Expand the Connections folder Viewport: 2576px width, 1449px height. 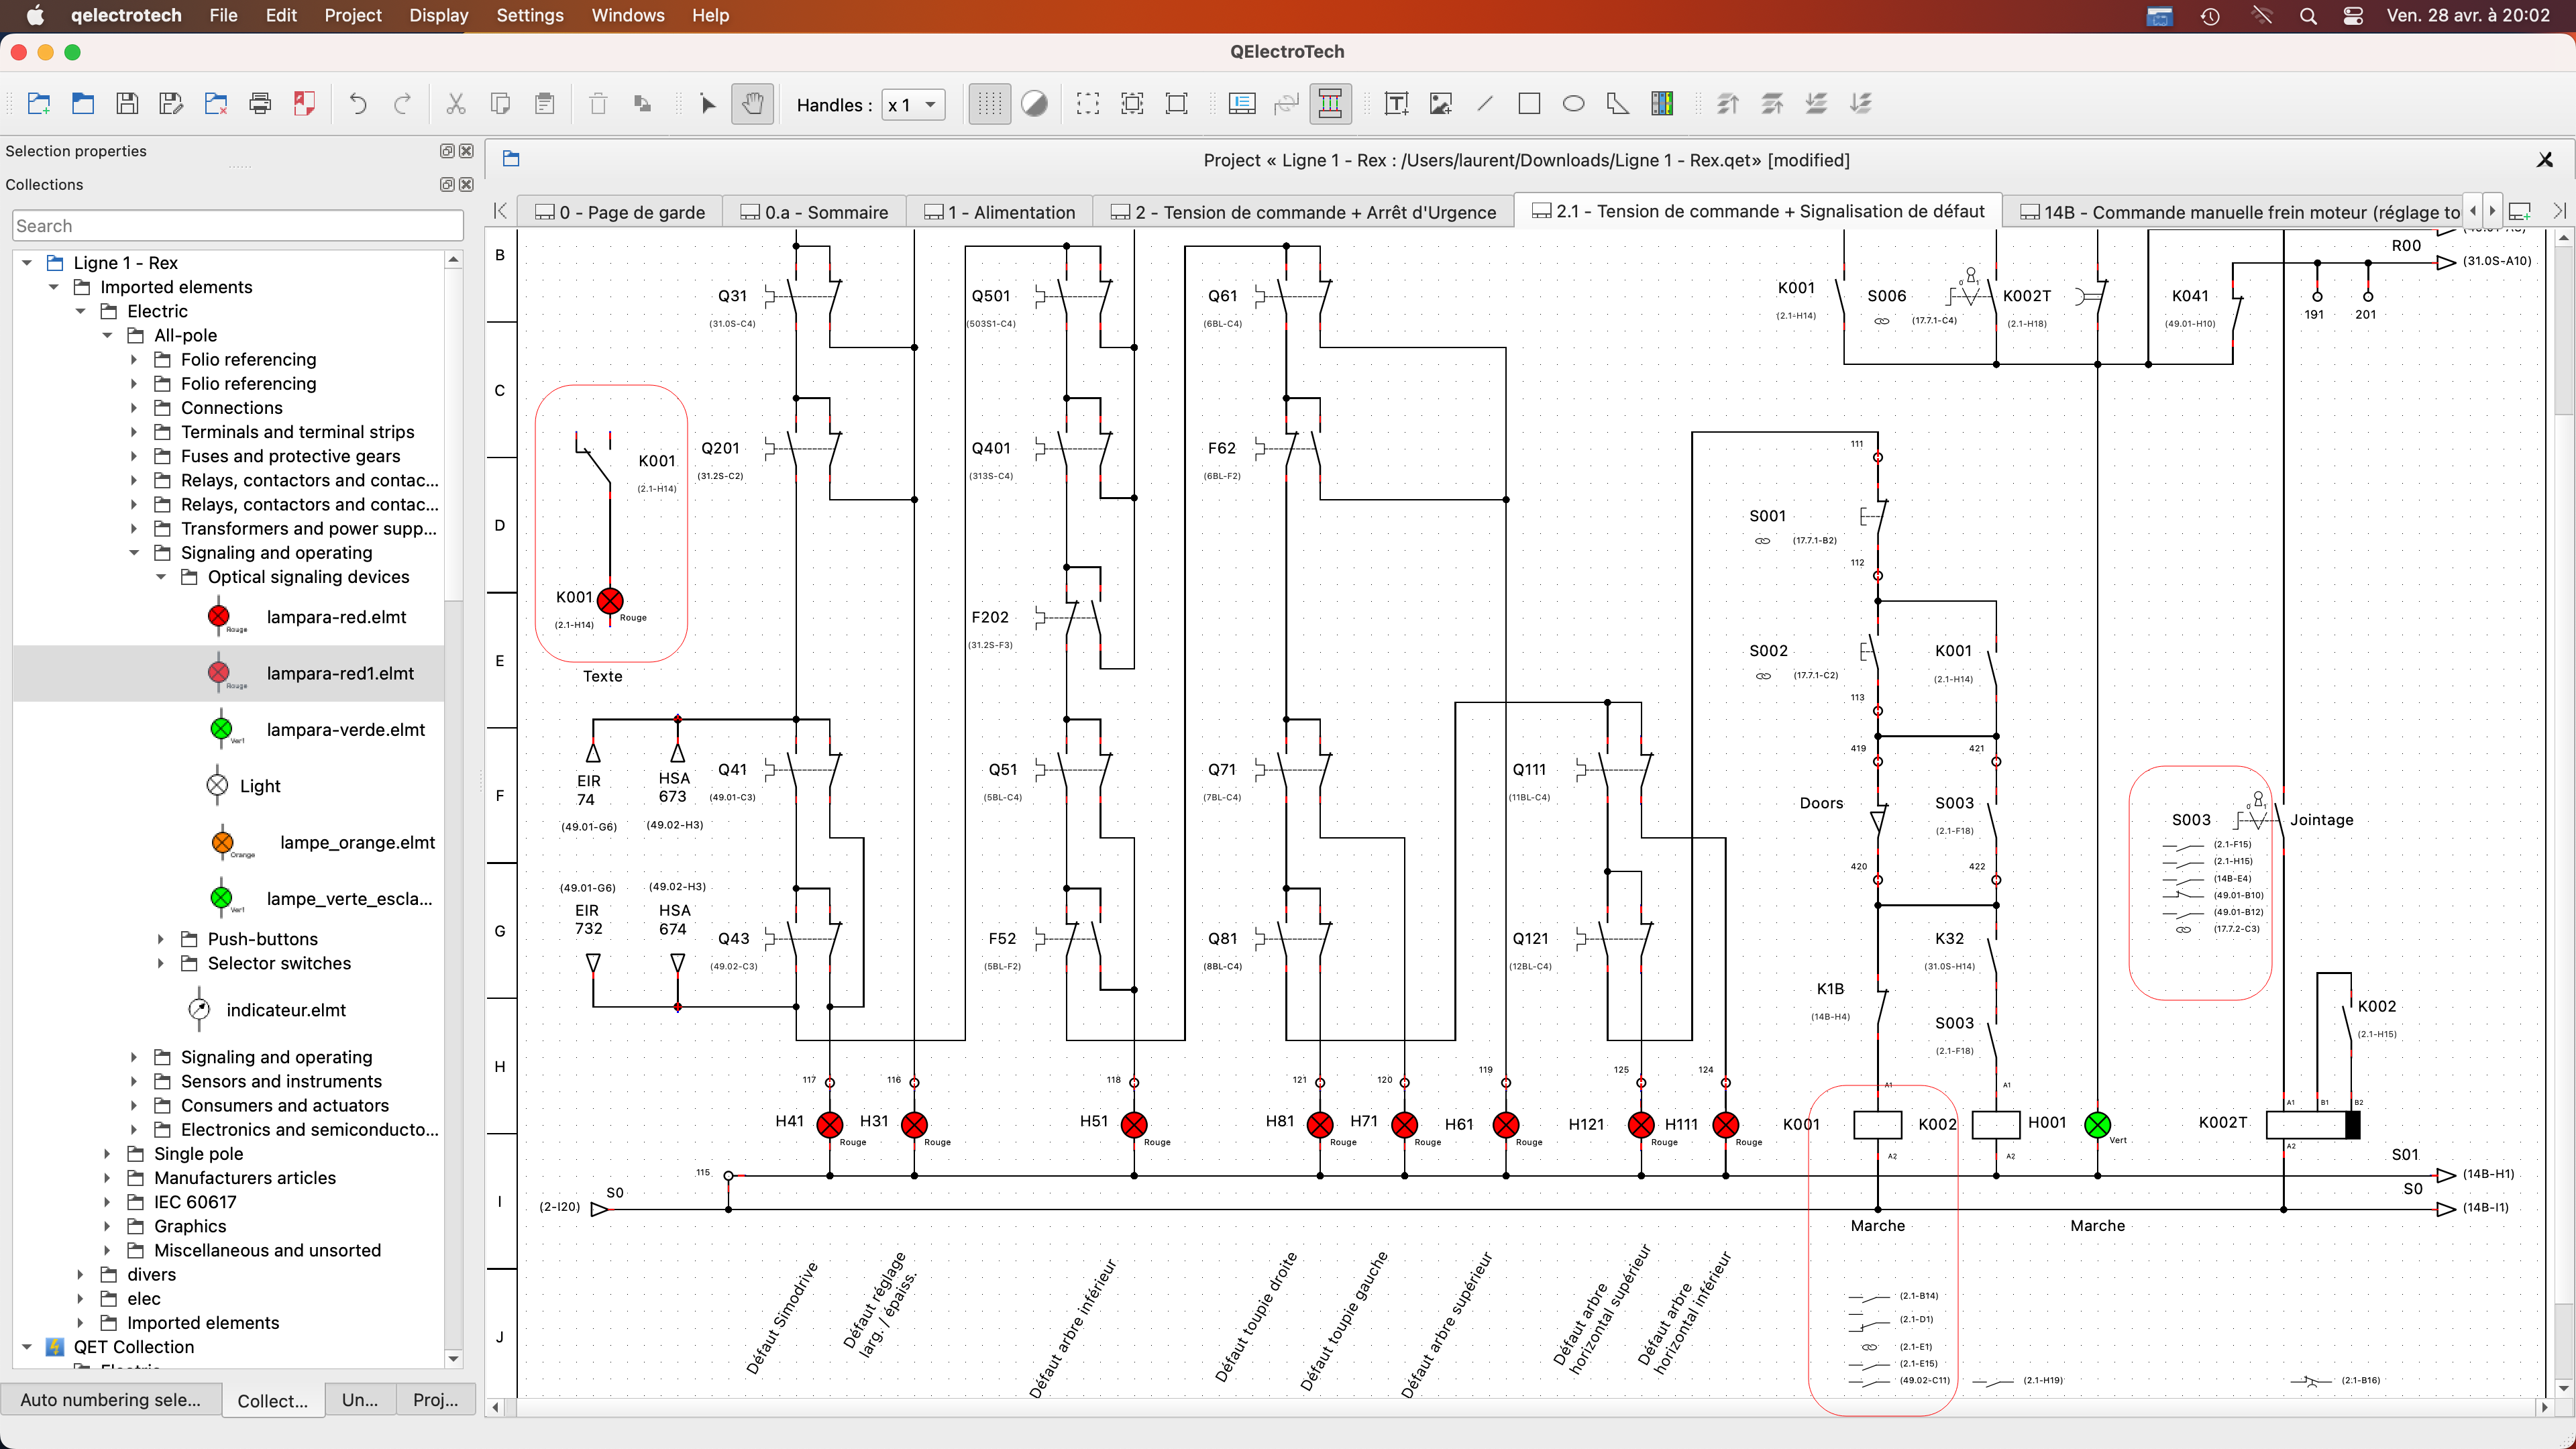(134, 408)
